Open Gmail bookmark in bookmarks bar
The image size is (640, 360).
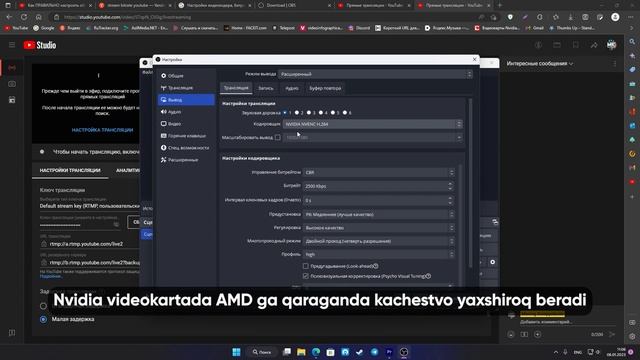[x=536, y=28]
